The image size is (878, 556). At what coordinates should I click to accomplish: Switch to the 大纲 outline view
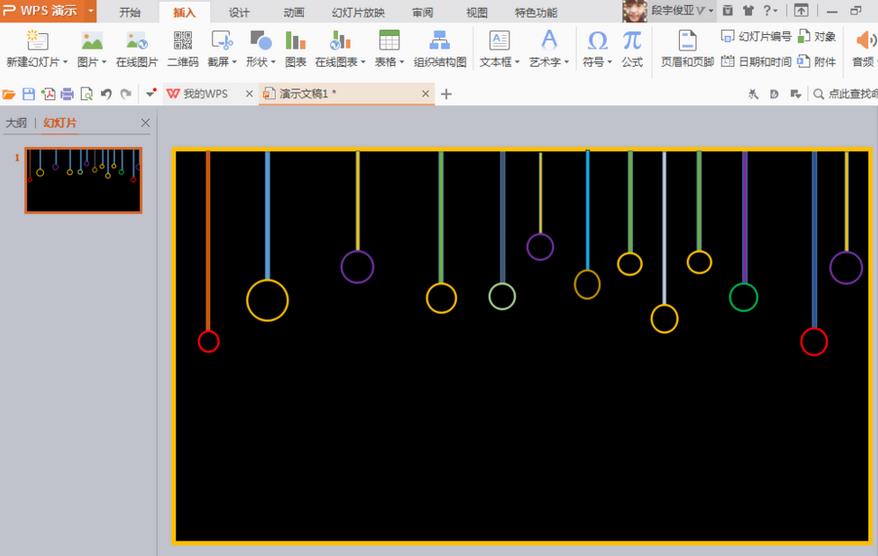click(16, 123)
